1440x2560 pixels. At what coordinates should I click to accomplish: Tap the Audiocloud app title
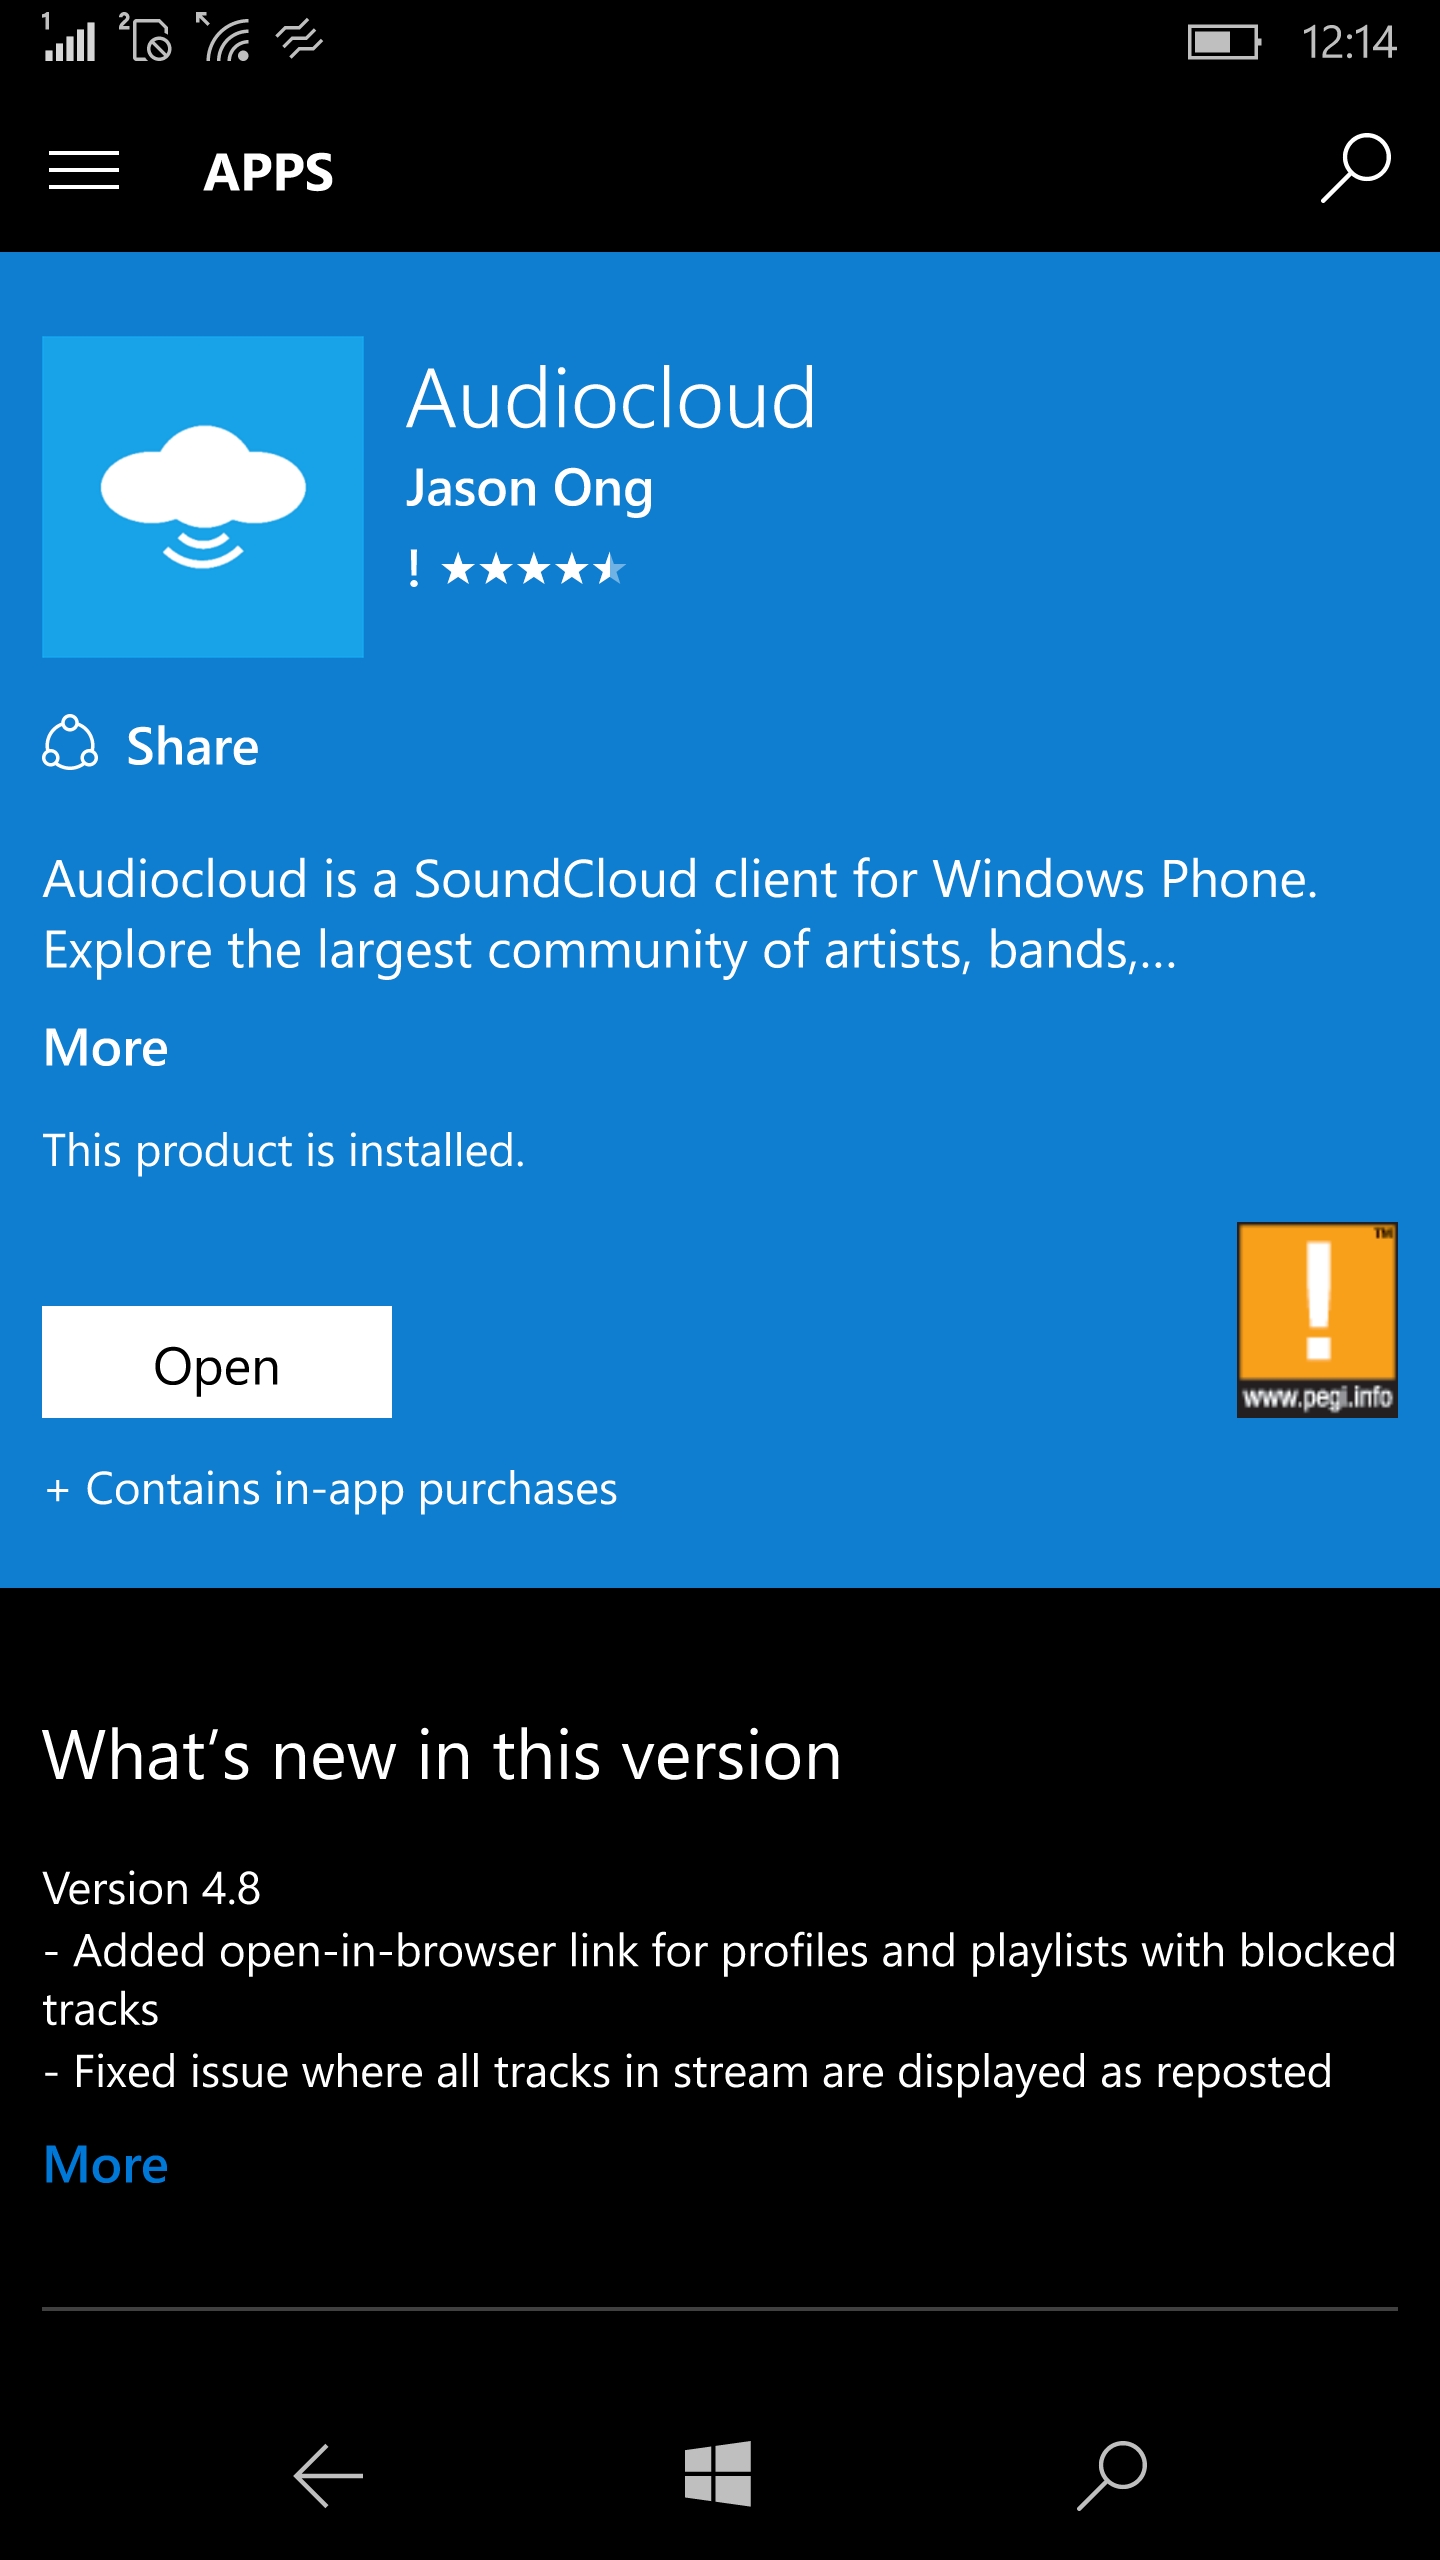pyautogui.click(x=611, y=400)
